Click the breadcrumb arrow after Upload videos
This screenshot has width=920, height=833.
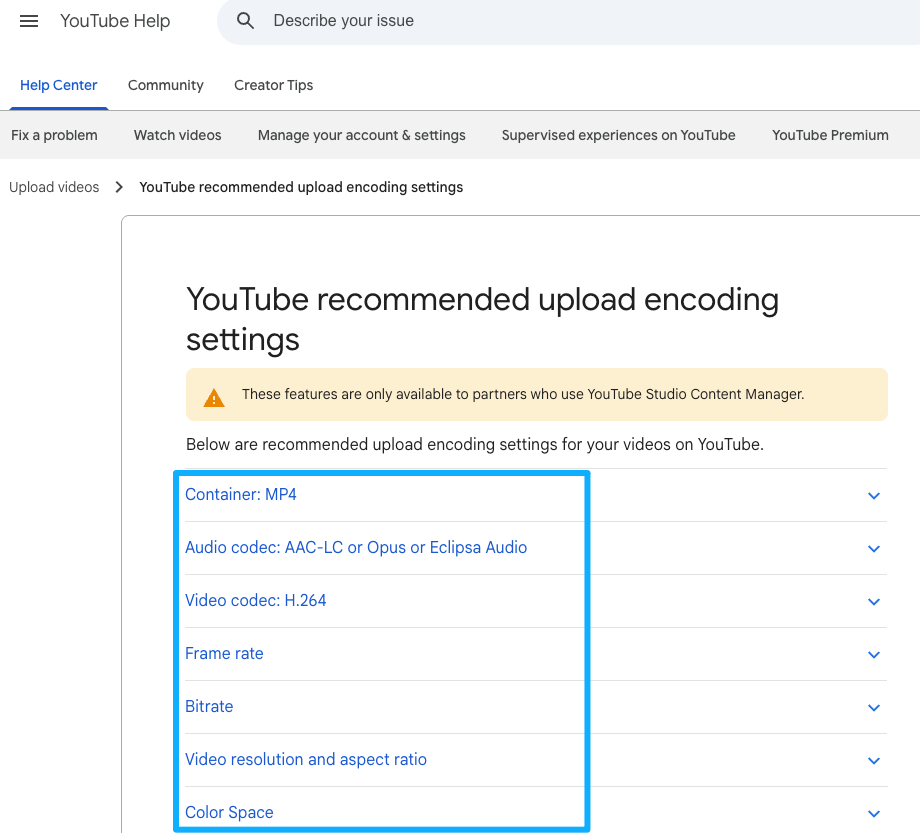pyautogui.click(x=119, y=187)
